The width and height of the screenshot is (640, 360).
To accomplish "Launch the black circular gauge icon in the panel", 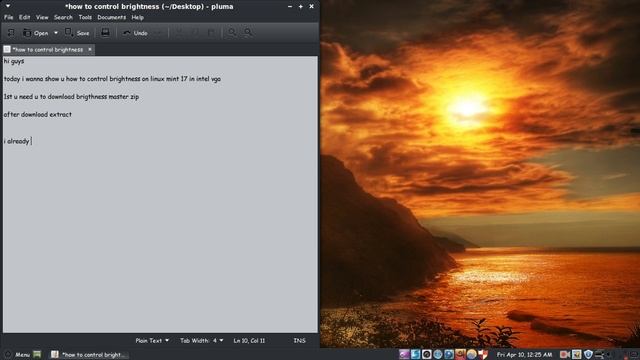I will 427,354.
